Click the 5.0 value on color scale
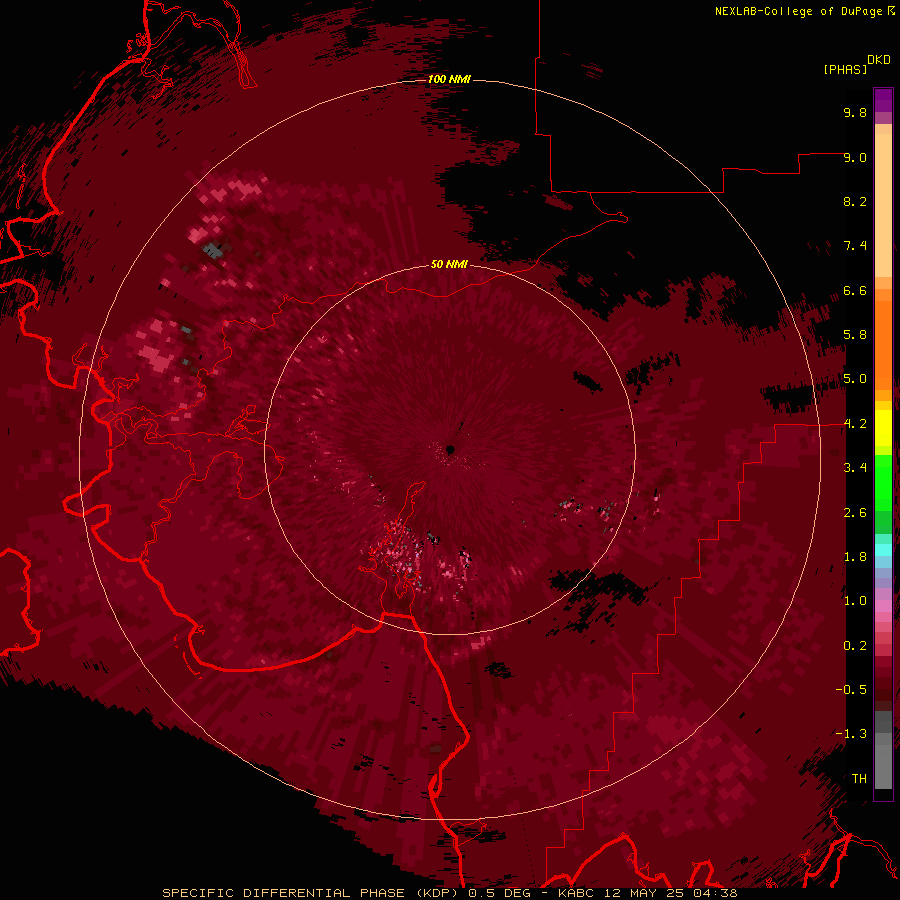 855,379
